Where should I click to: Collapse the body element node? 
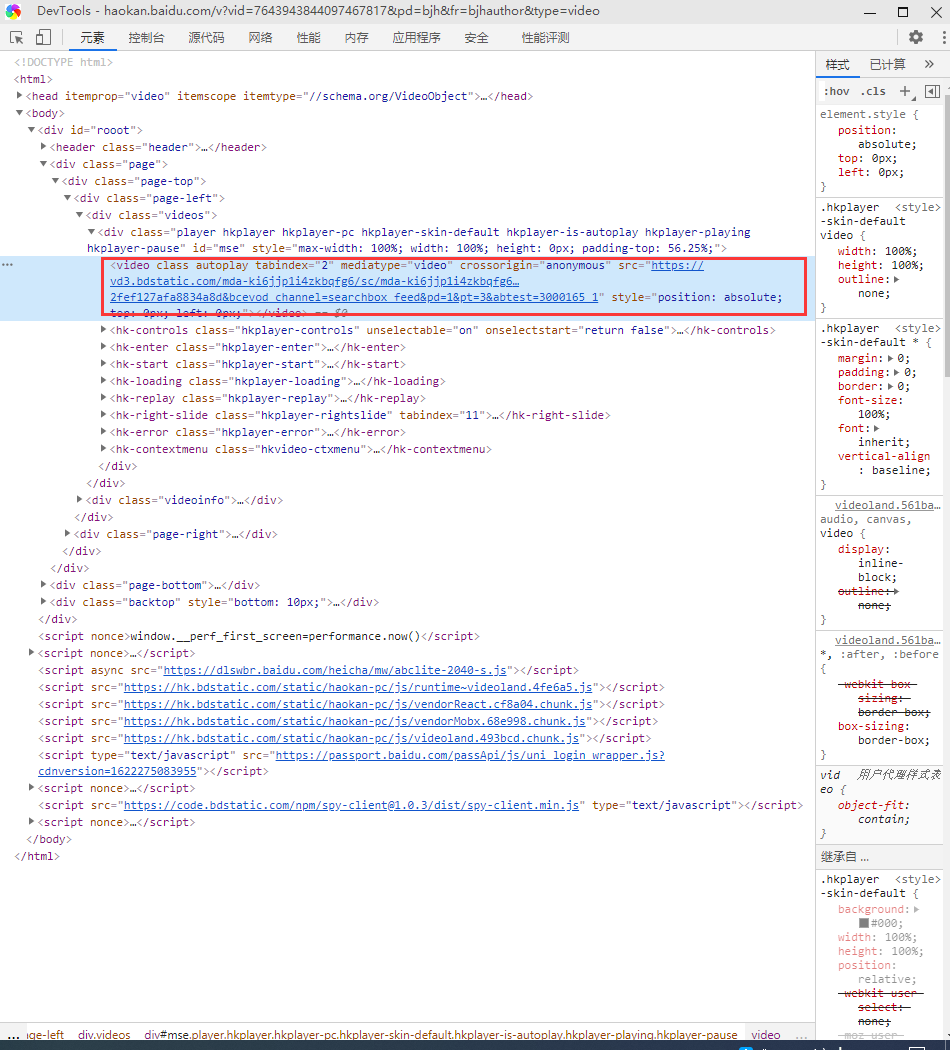click(x=19, y=112)
